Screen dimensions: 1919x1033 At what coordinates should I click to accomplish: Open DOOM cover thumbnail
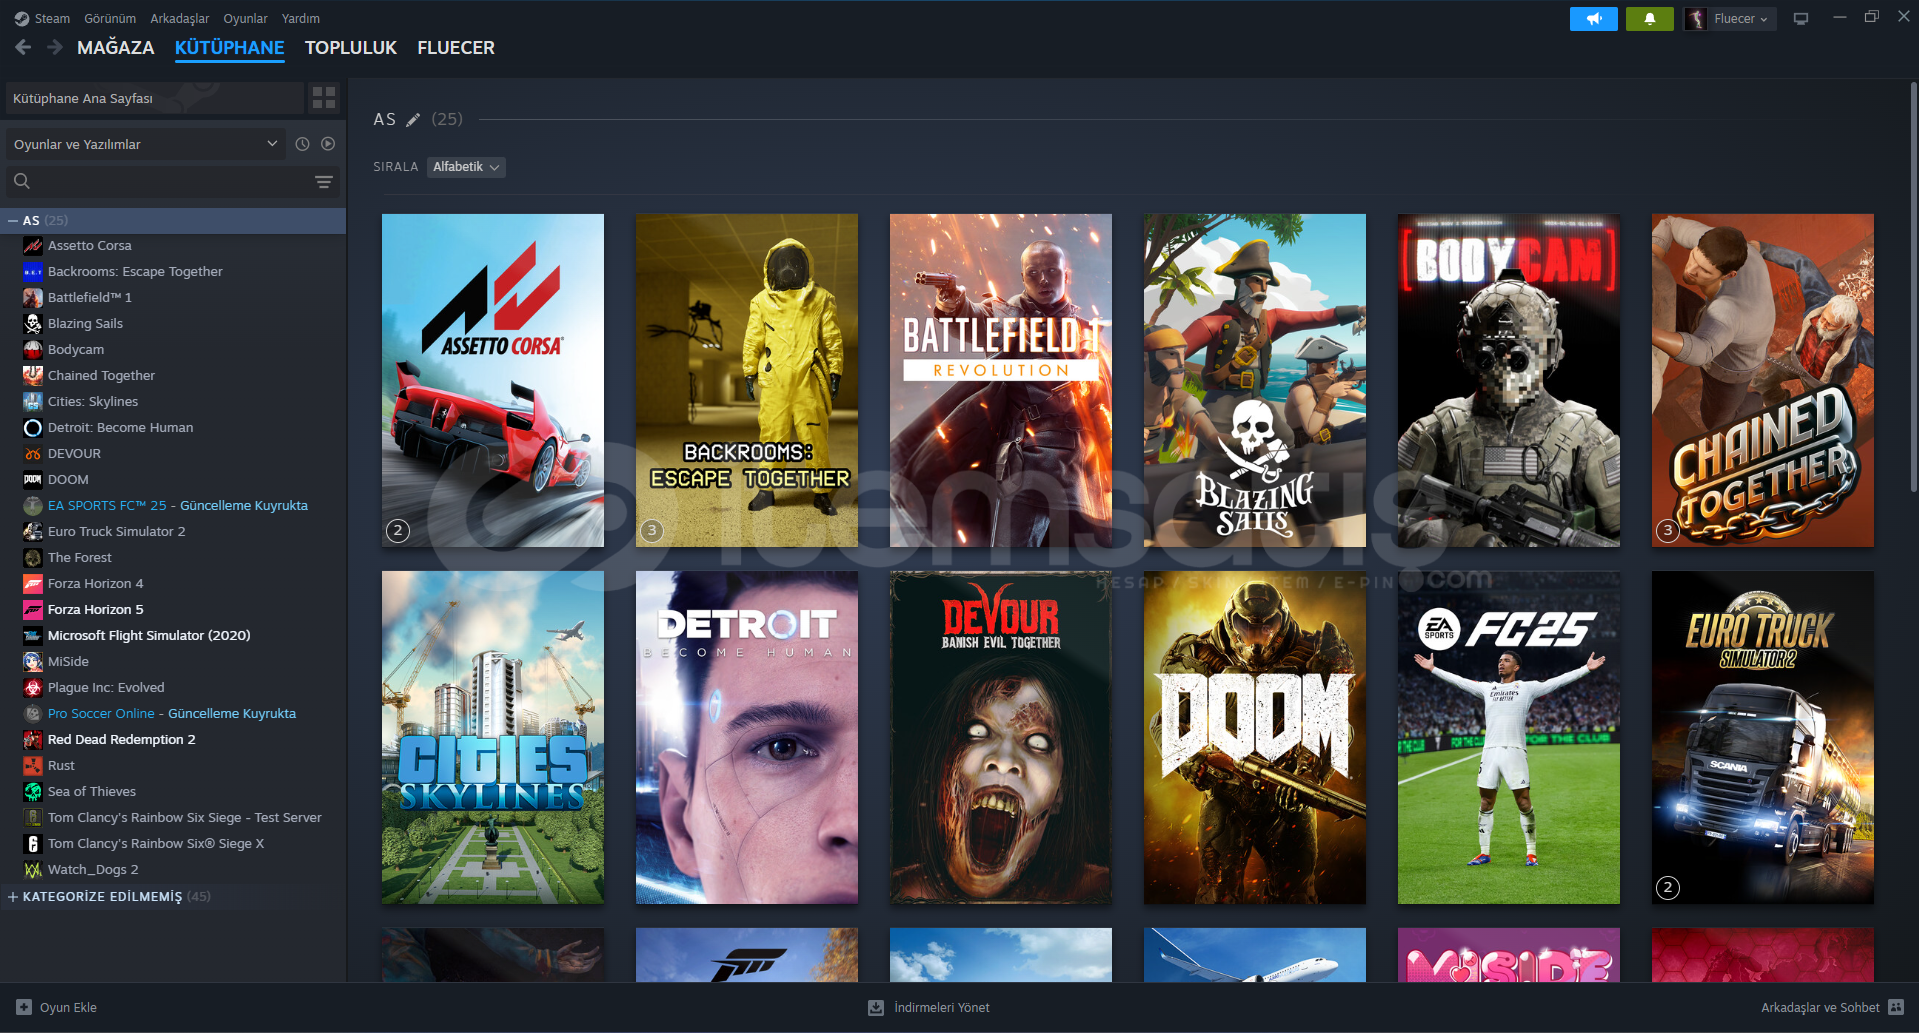pos(1255,737)
